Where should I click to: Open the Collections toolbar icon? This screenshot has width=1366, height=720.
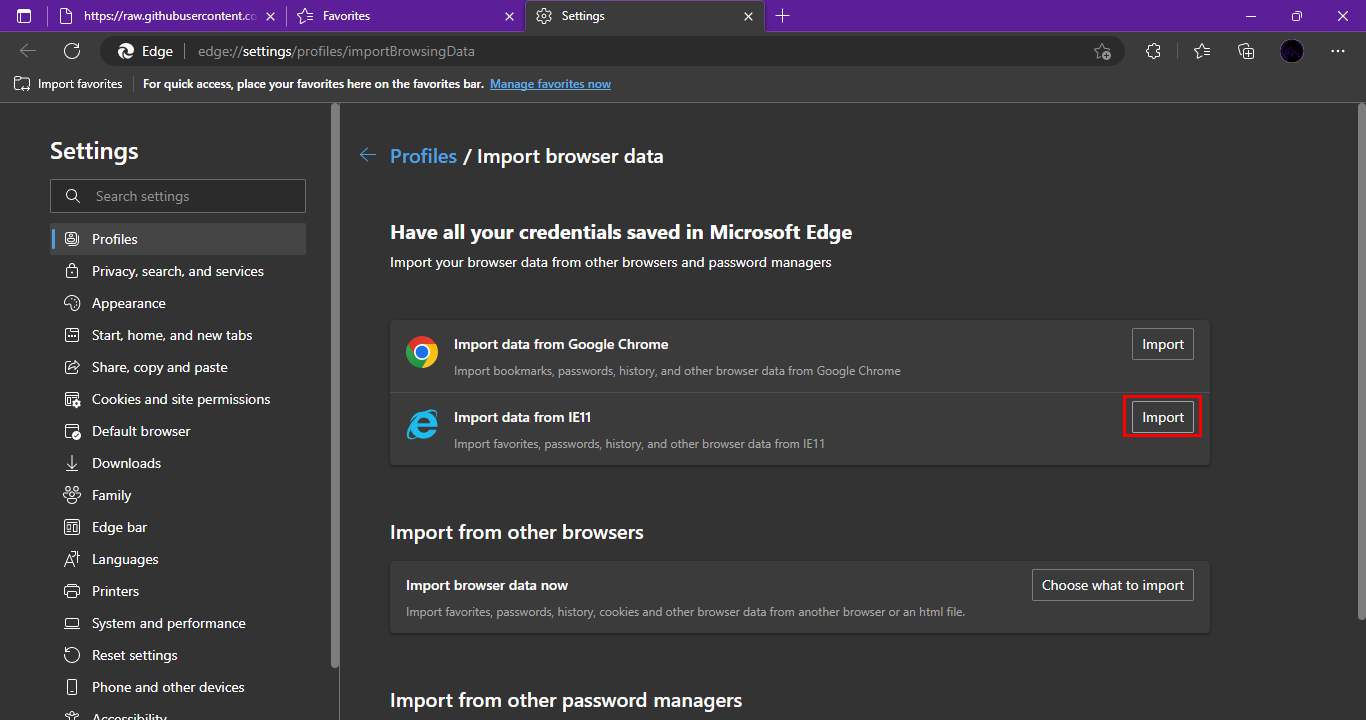1246,51
